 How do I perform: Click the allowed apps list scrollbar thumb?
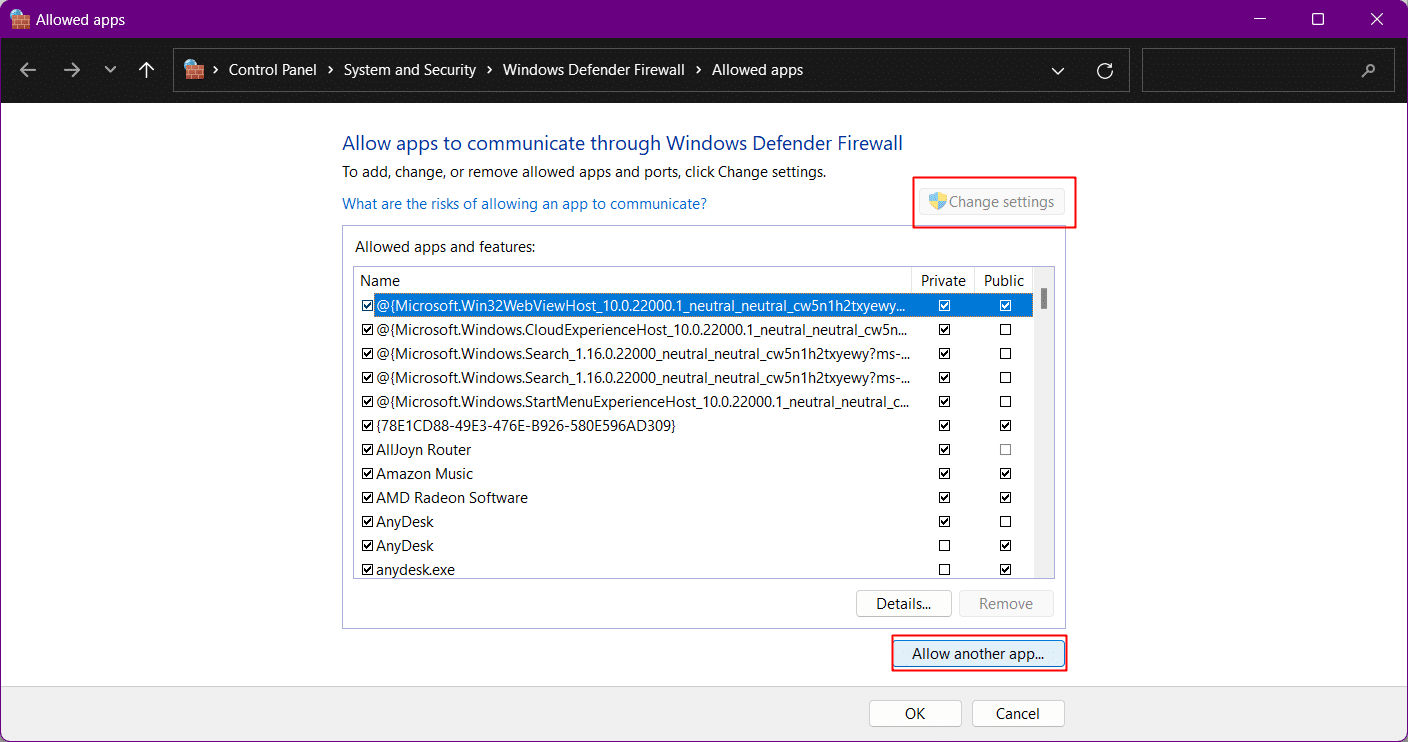(1044, 299)
